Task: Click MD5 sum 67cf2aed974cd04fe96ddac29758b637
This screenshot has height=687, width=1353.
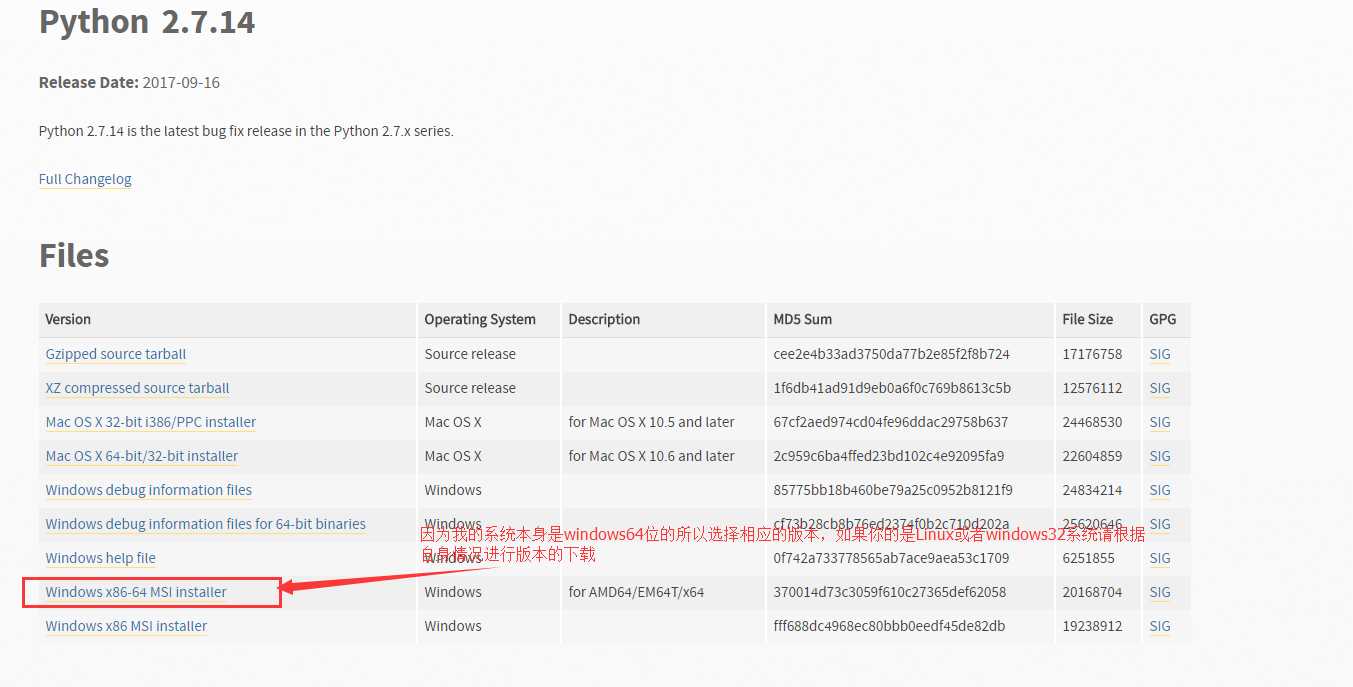Action: (x=891, y=422)
